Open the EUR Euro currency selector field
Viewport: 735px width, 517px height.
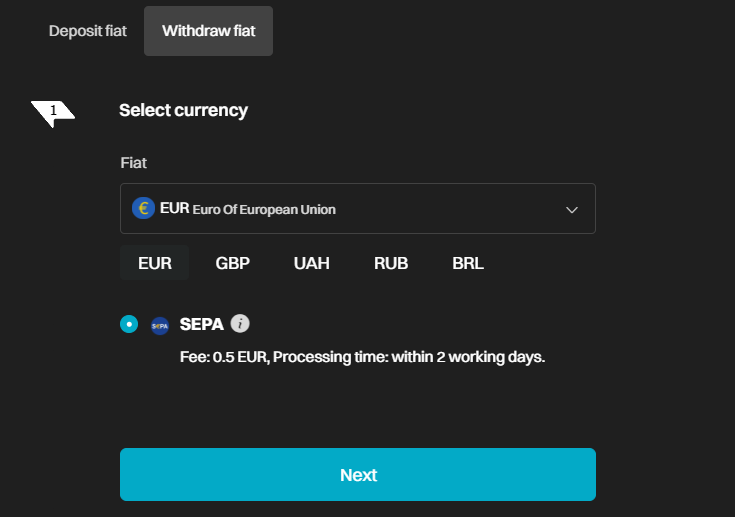tap(358, 209)
